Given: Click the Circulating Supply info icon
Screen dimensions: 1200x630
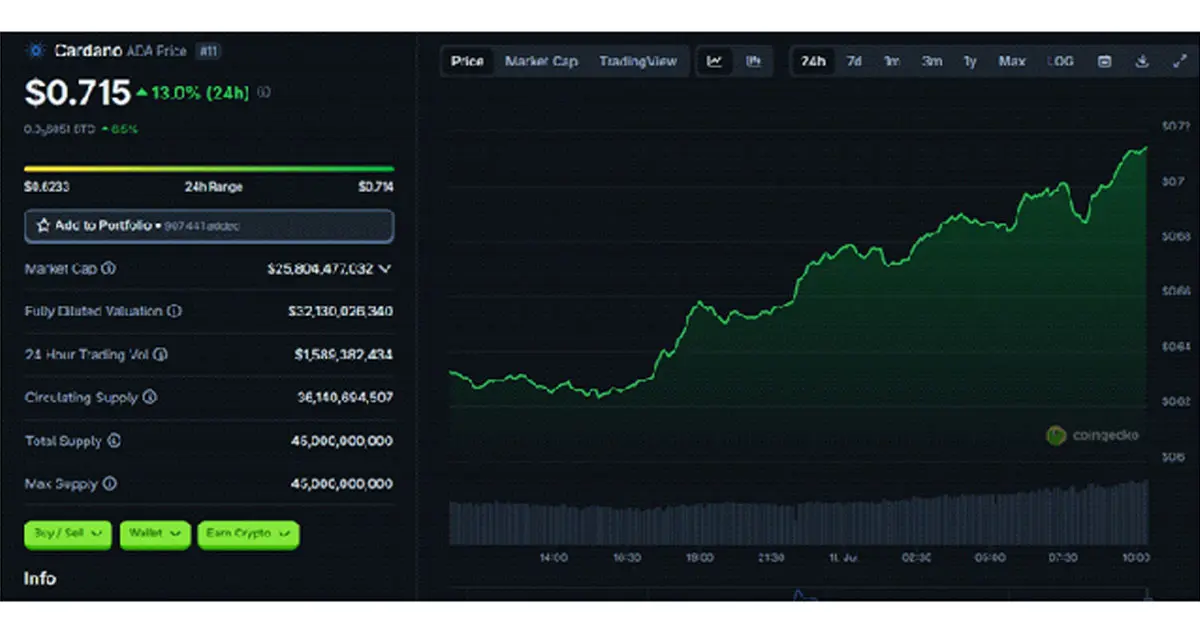Looking at the screenshot, I should (x=150, y=398).
